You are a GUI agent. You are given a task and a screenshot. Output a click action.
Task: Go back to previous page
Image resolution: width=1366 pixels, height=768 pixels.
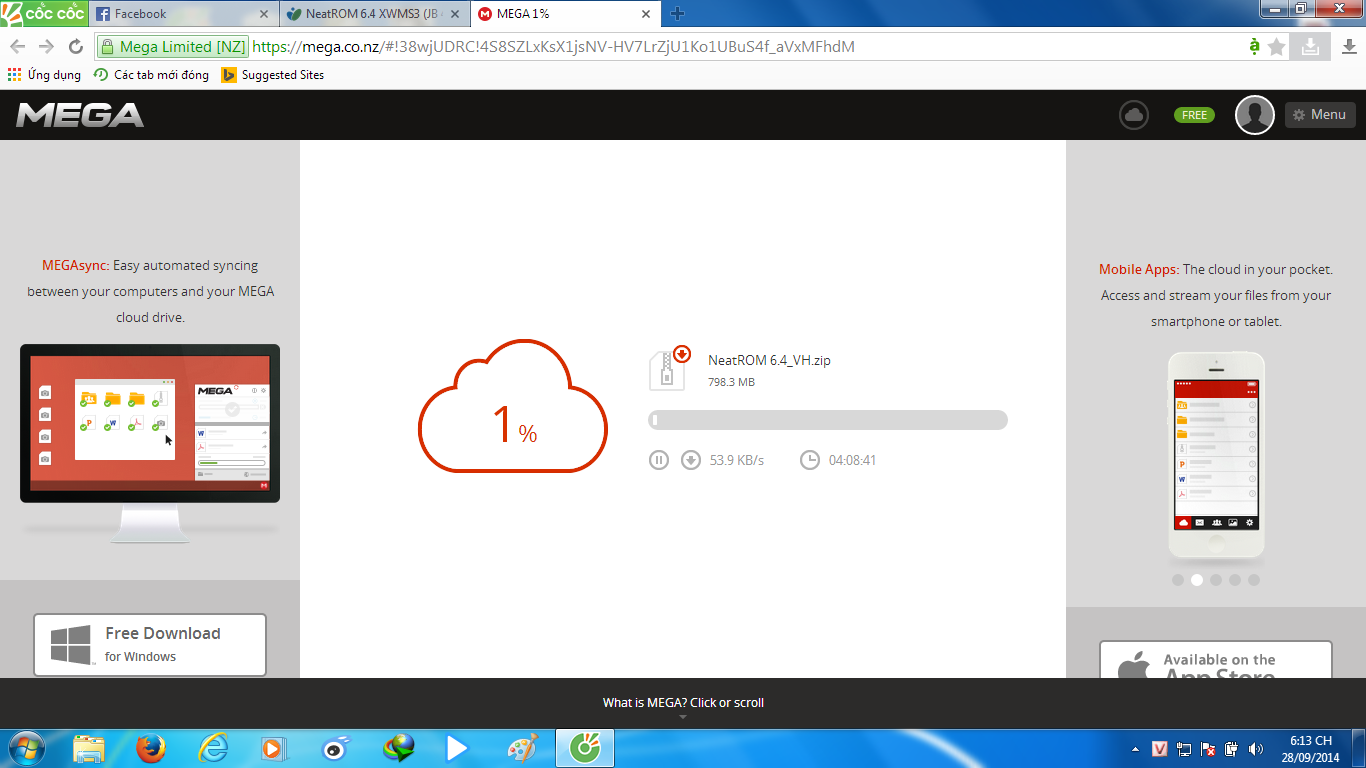pyautogui.click(x=17, y=46)
